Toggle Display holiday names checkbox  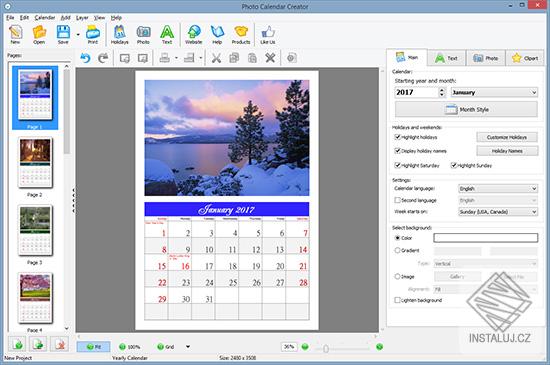coord(397,151)
